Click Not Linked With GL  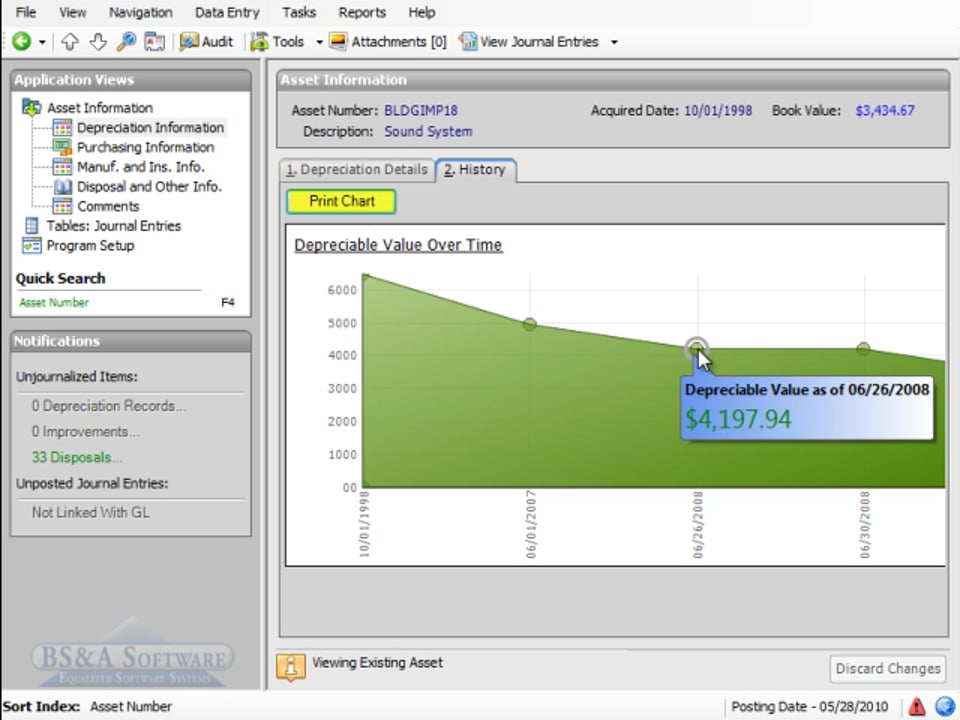91,512
